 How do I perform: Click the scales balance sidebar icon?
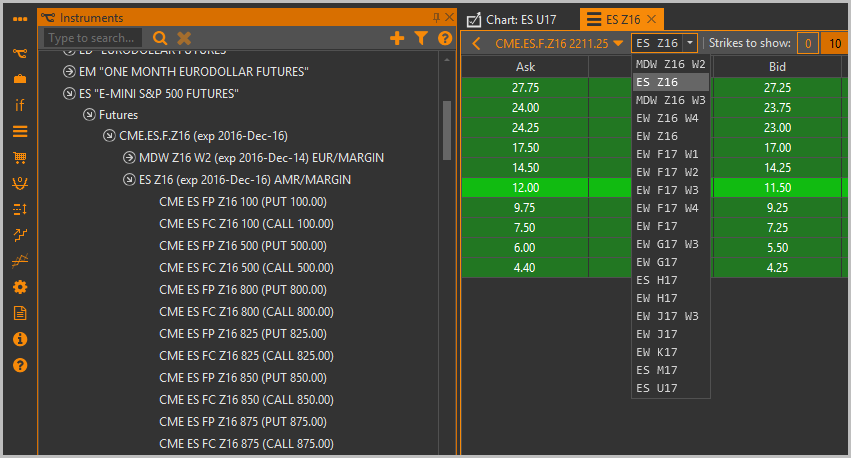(x=20, y=183)
